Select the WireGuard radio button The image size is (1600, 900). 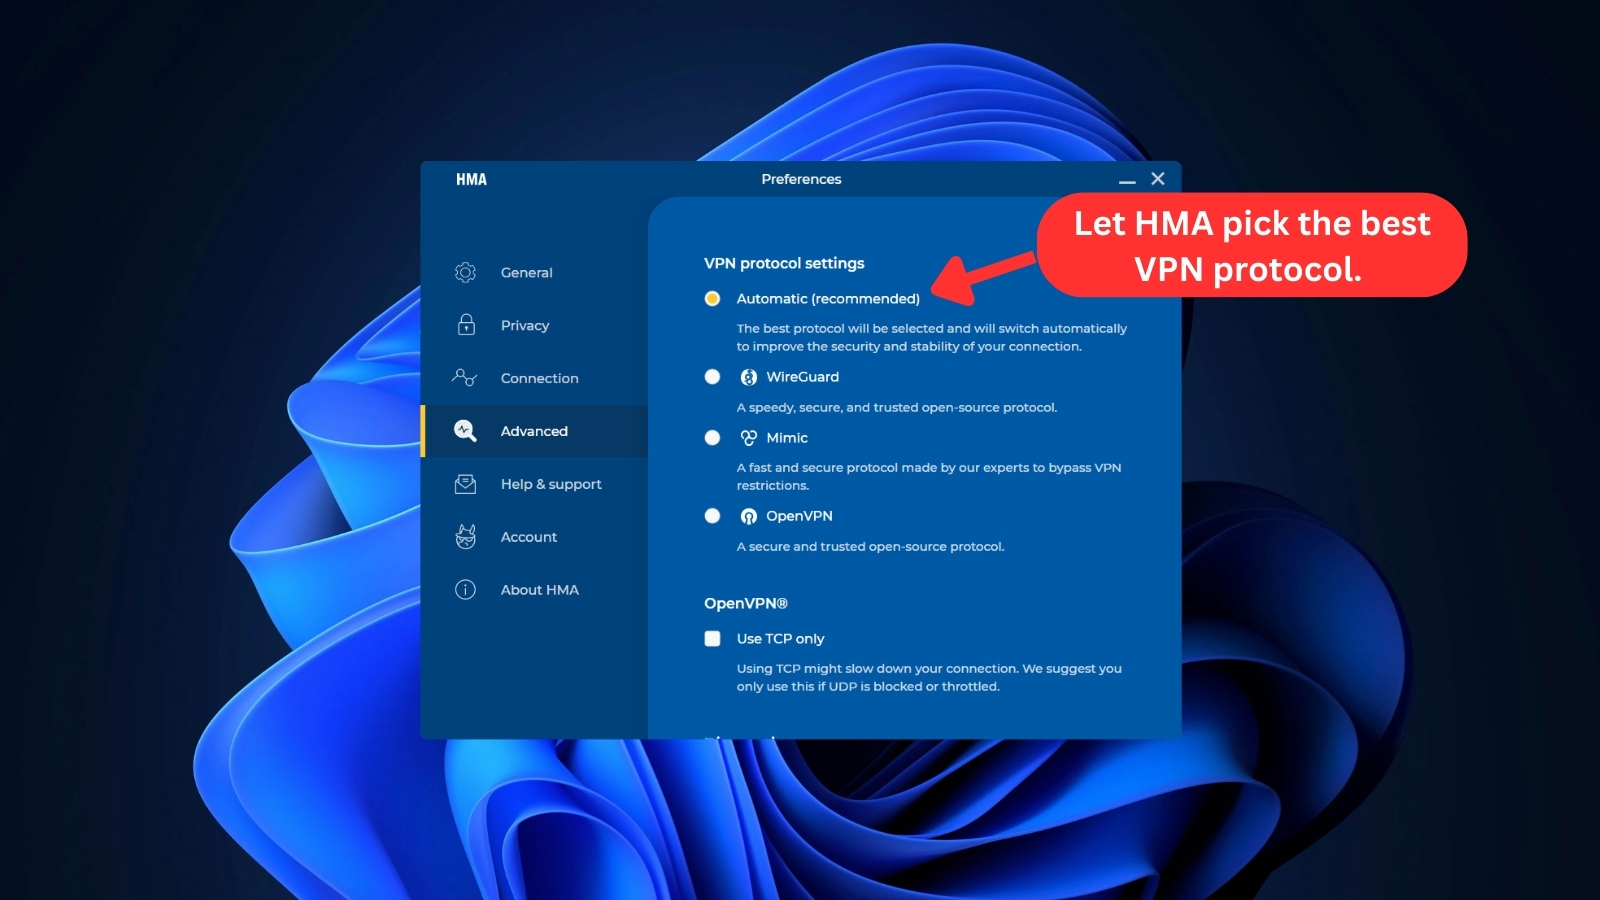[x=712, y=377]
